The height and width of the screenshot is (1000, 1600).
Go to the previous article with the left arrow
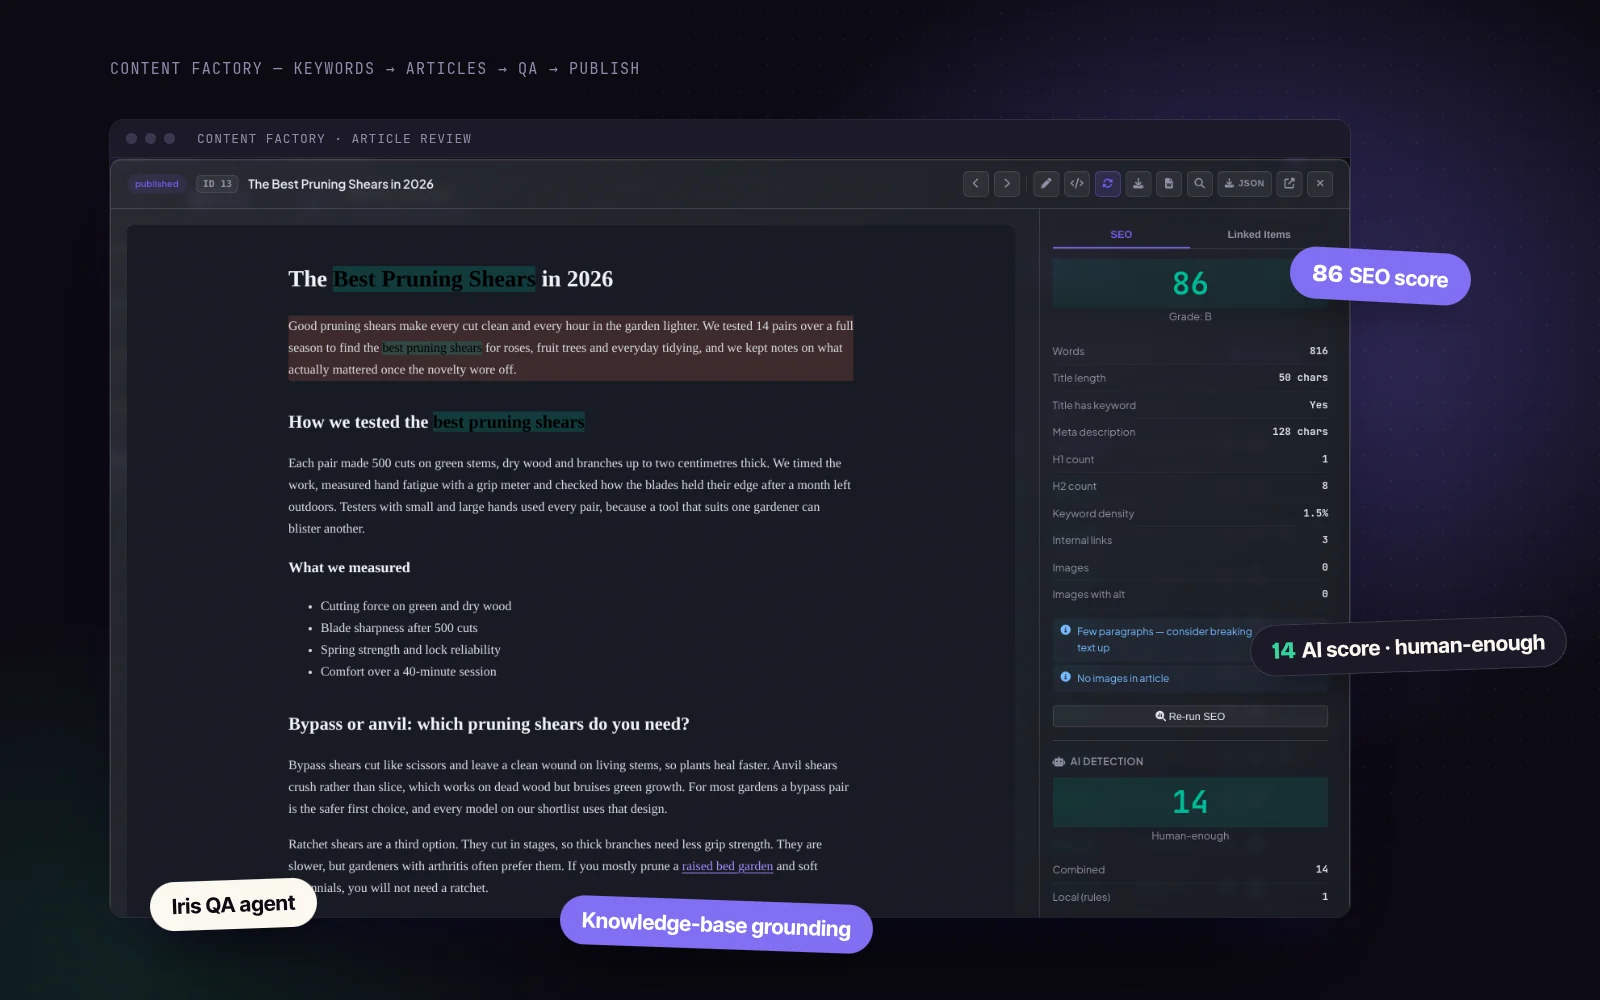pos(976,184)
